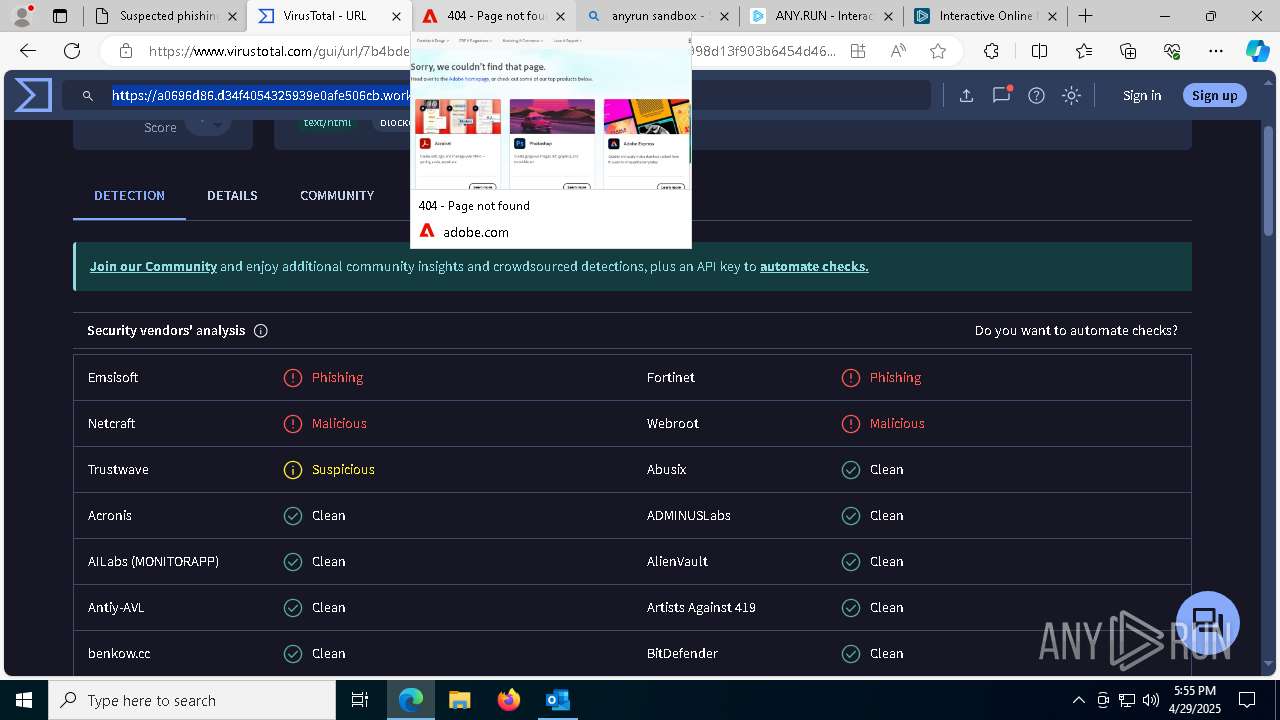1280x720 pixels.
Task: Click the Artists Against 419 vendor name
Action: 701,608
